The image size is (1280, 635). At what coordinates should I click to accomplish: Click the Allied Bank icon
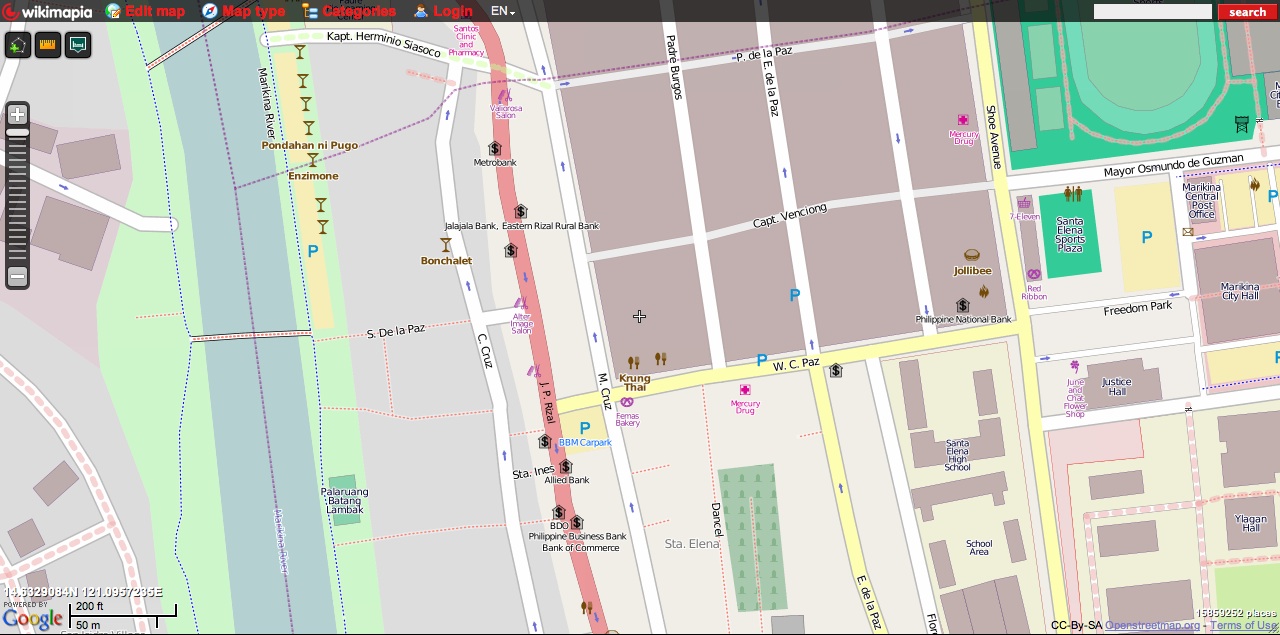point(566,466)
